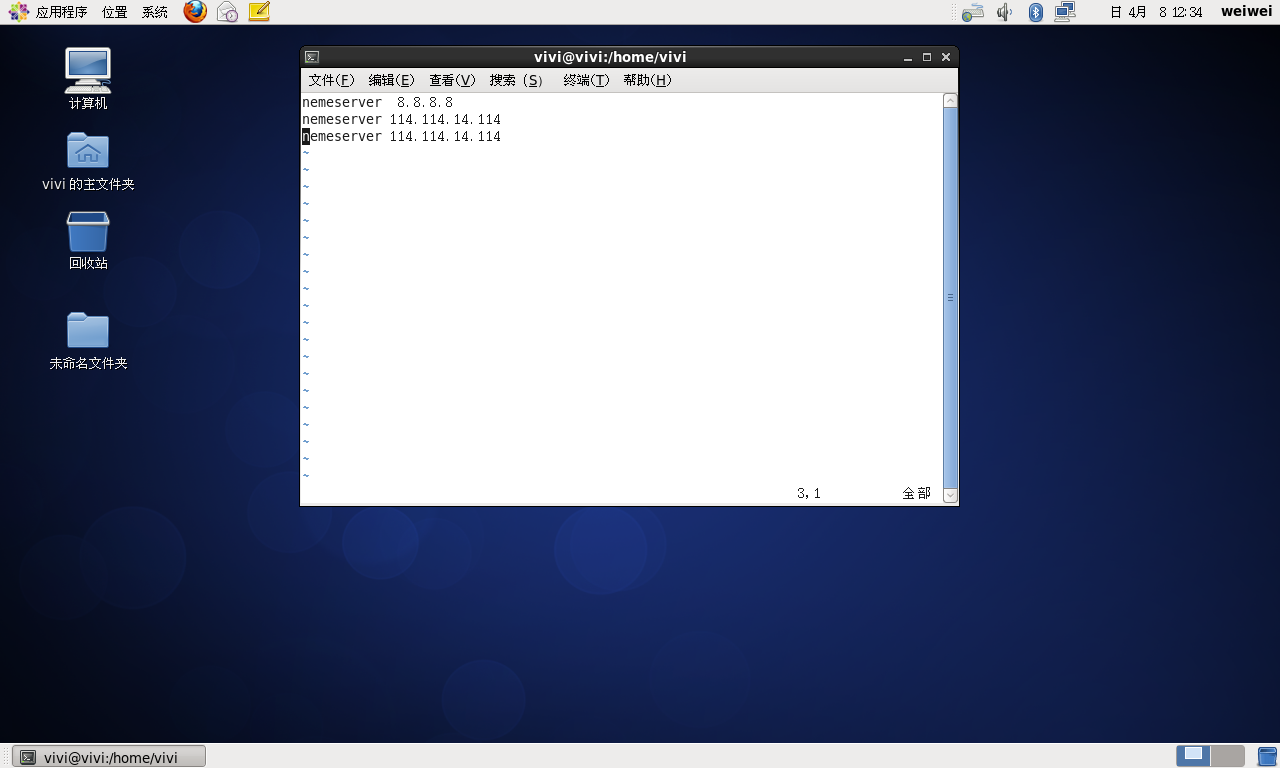Screen dimensions: 1280x768
Task: Open the 搜索(S) terminal menu
Action: click(516, 80)
